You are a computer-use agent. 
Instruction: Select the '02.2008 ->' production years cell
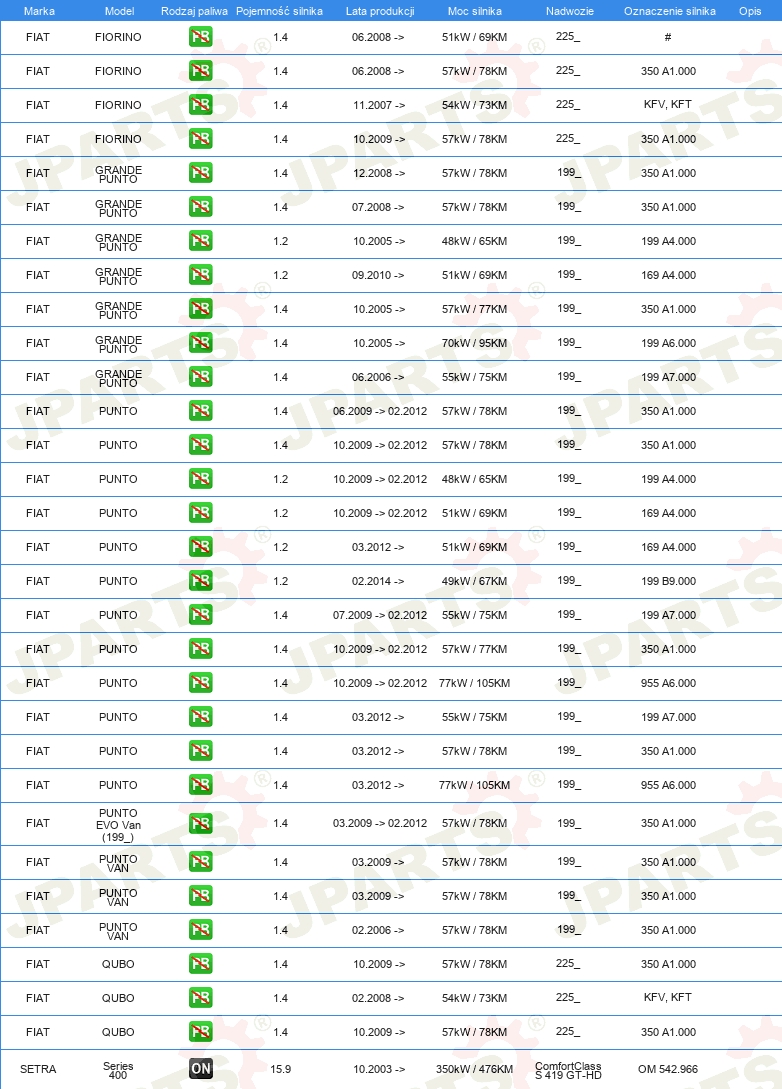tap(378, 998)
